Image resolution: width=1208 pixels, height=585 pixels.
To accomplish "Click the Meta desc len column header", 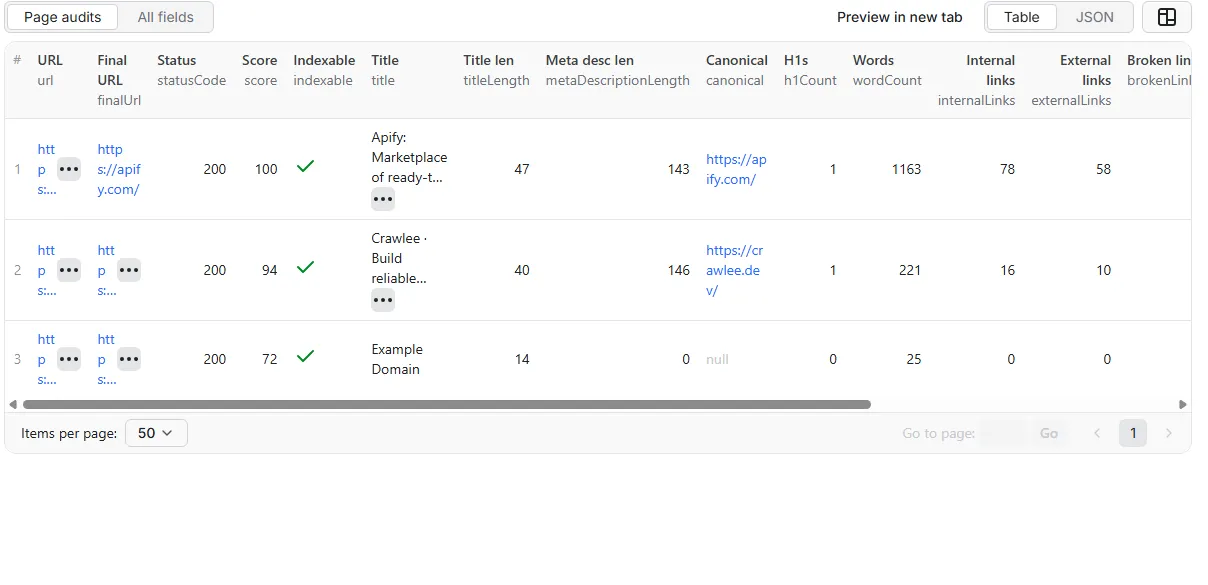I will pyautogui.click(x=617, y=70).
